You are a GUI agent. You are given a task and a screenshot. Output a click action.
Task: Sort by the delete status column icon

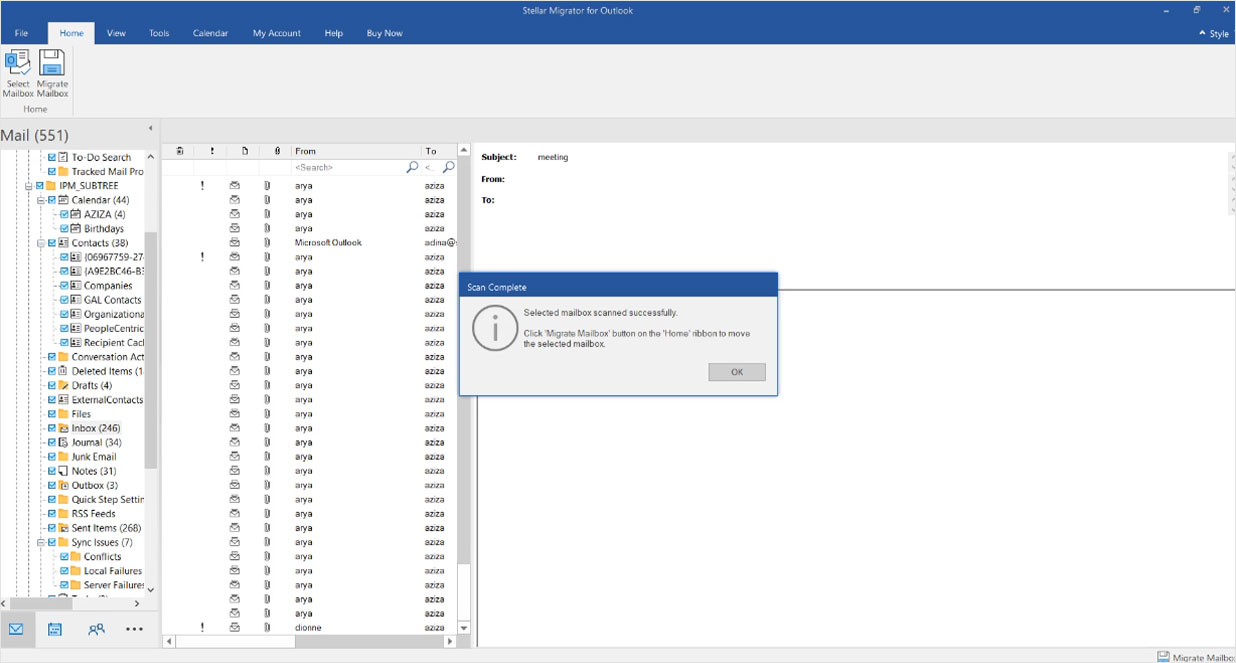click(x=179, y=151)
